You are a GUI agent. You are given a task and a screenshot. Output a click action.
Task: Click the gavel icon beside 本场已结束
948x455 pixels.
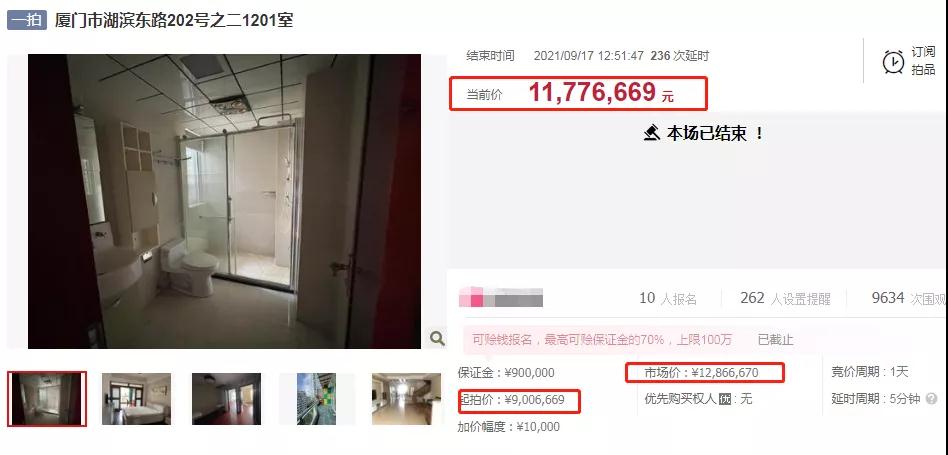click(652, 133)
